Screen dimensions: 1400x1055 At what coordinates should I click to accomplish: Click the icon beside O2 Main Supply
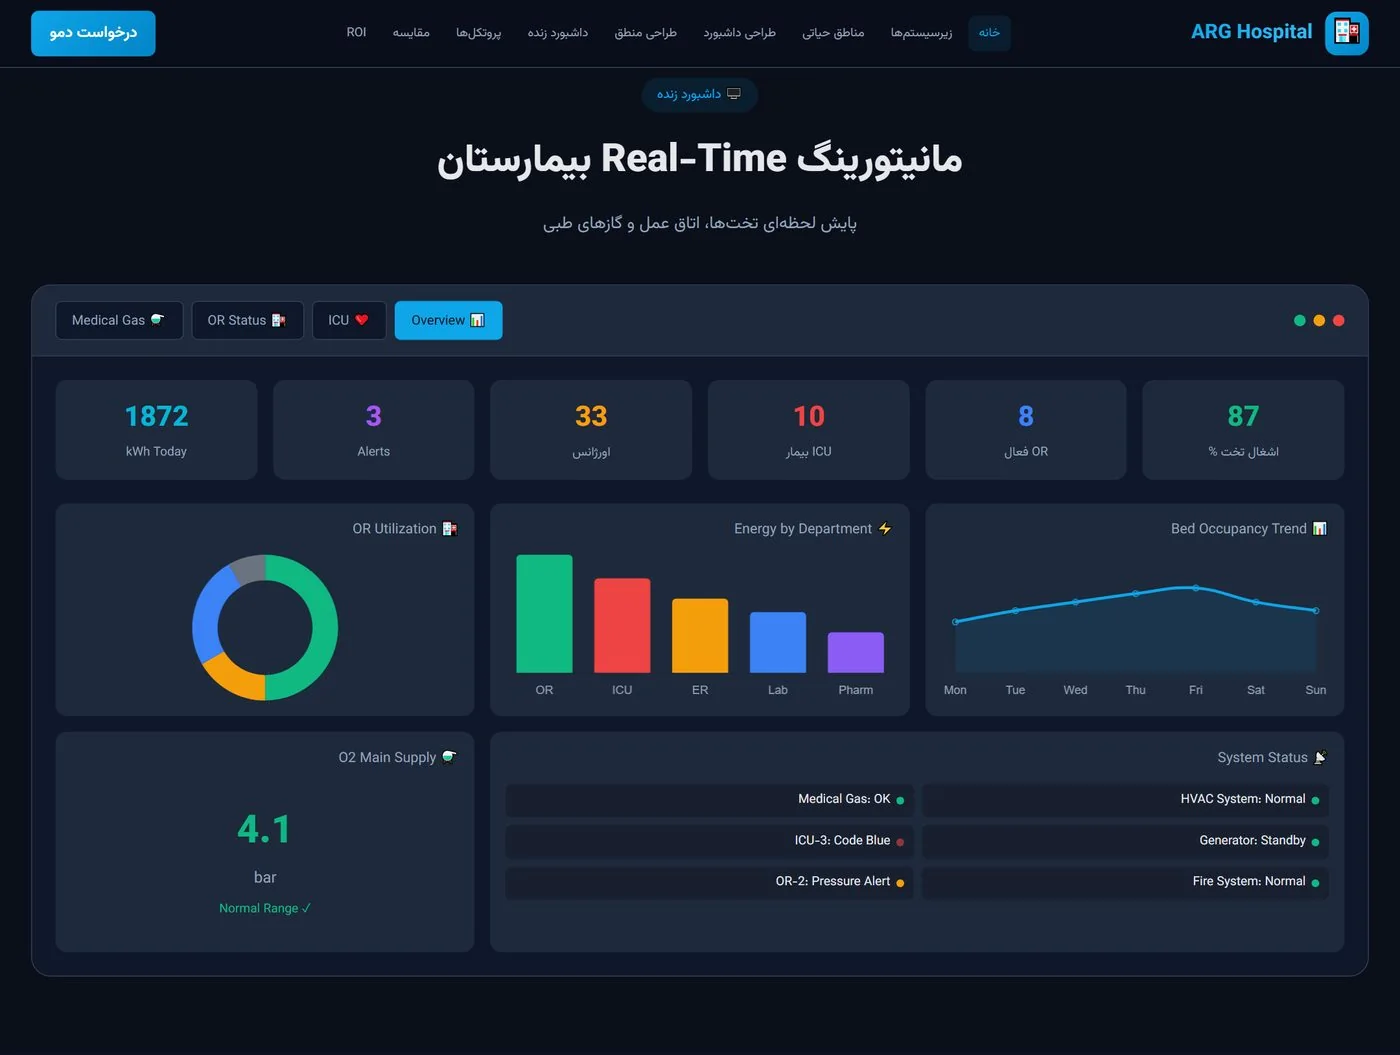coord(450,757)
